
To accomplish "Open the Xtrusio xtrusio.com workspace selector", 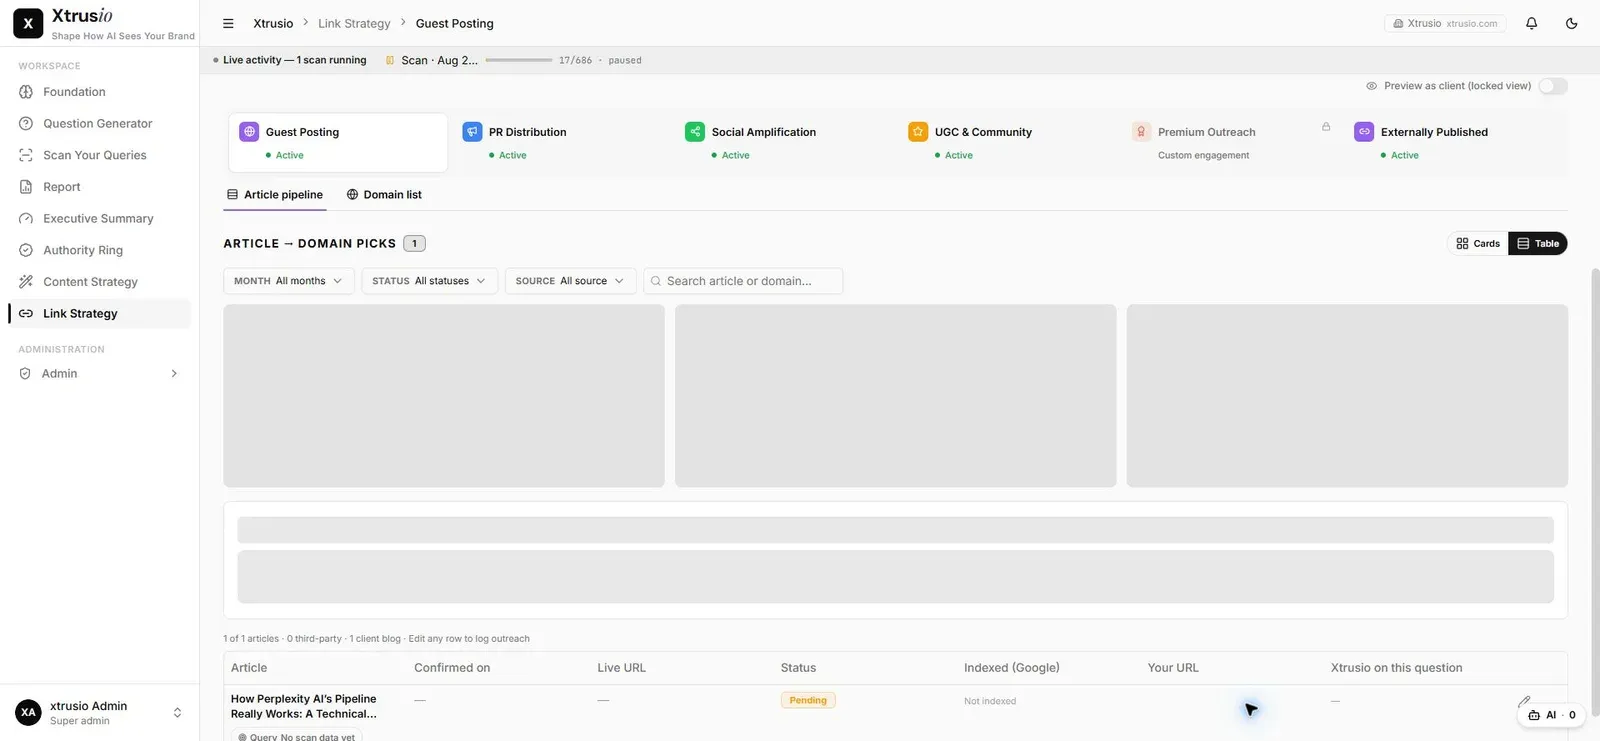I will click(1445, 23).
